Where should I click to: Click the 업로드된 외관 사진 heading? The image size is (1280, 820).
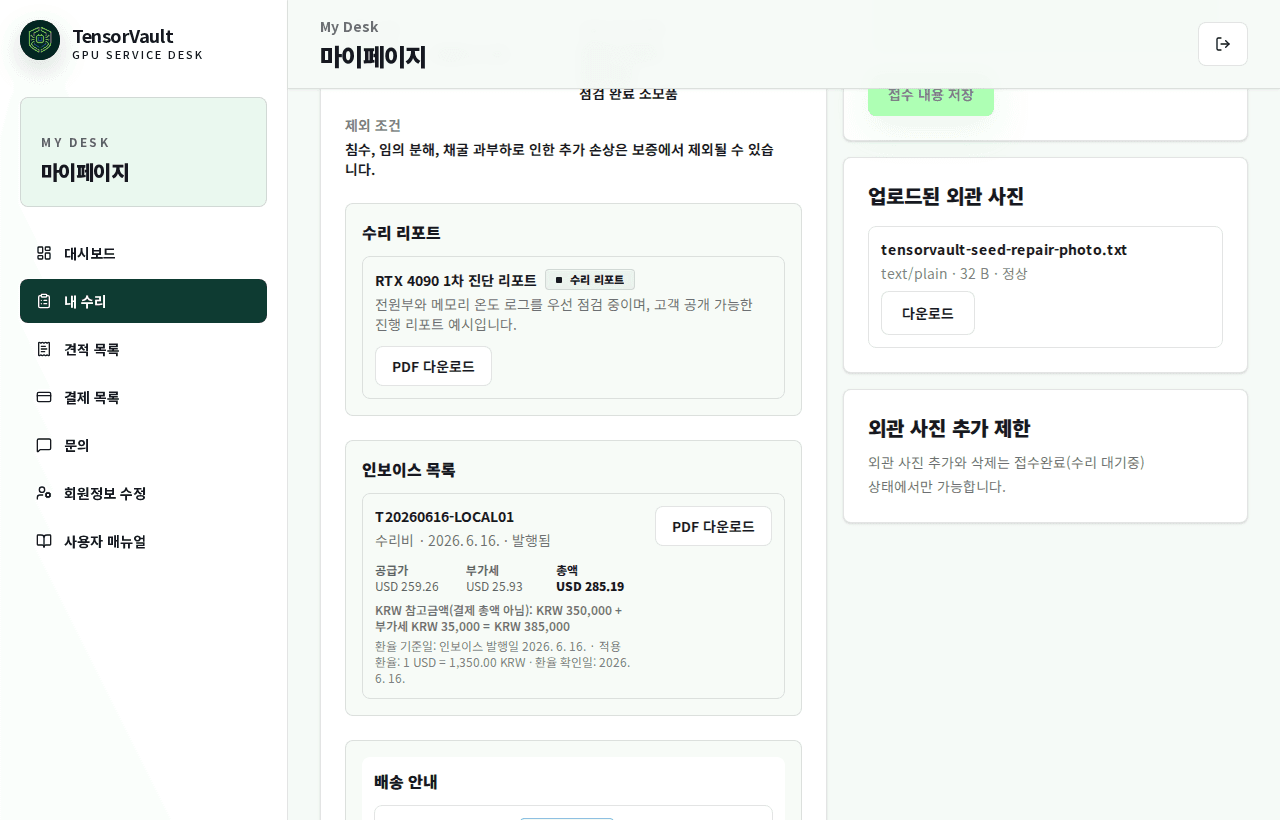pos(946,196)
